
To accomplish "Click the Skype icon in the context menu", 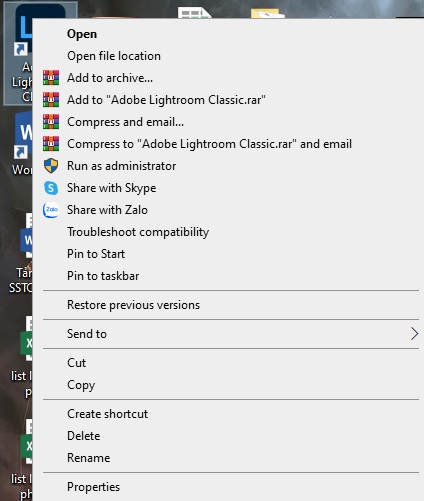I will [51, 188].
